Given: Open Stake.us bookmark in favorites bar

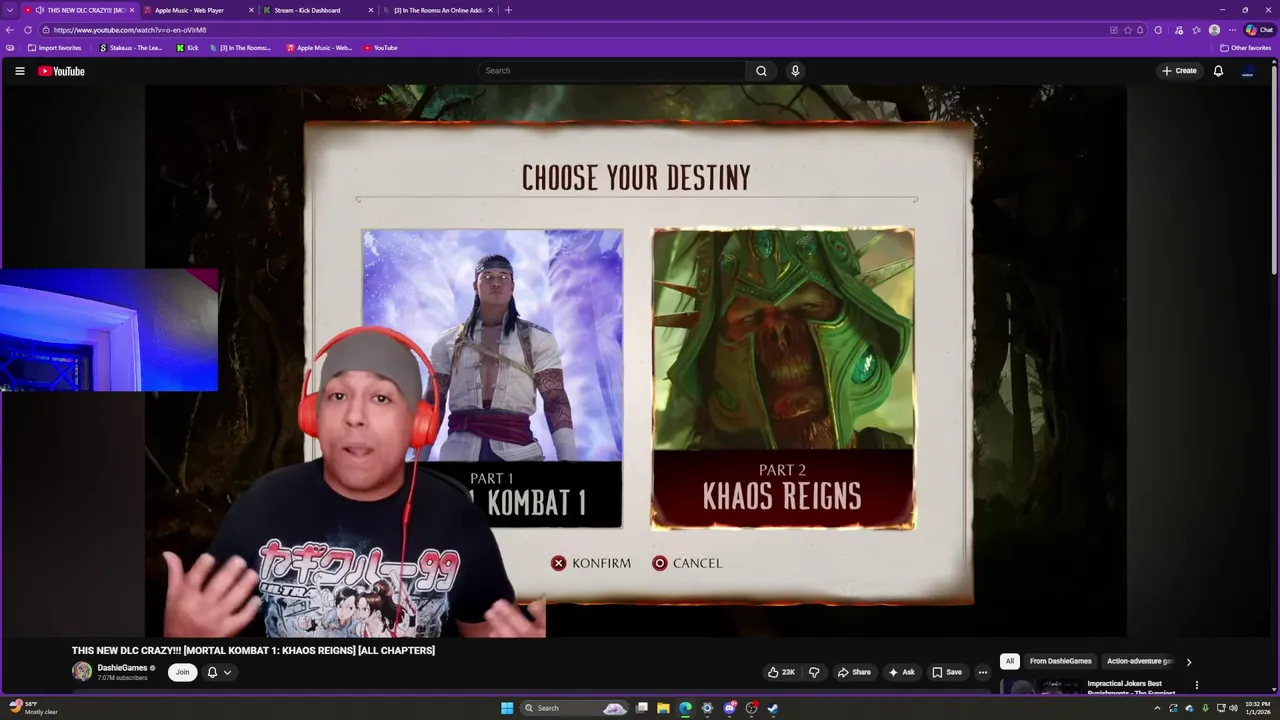Looking at the screenshot, I should [130, 48].
